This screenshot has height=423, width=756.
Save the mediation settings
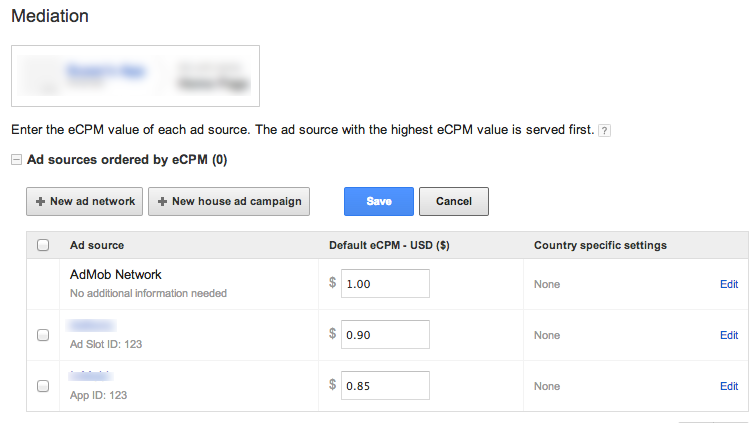click(x=379, y=201)
